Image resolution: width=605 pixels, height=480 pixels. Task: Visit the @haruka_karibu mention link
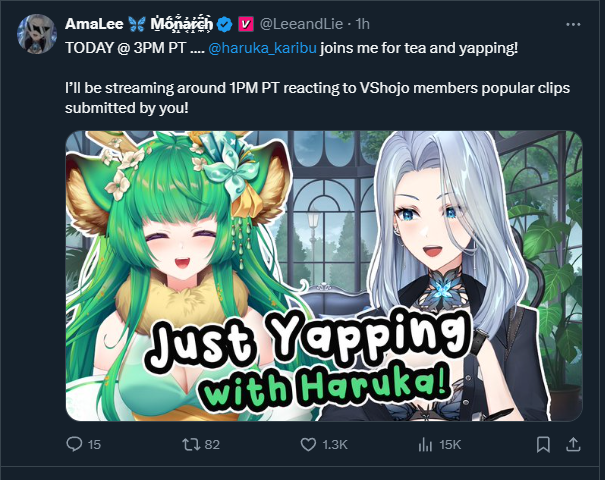point(262,48)
